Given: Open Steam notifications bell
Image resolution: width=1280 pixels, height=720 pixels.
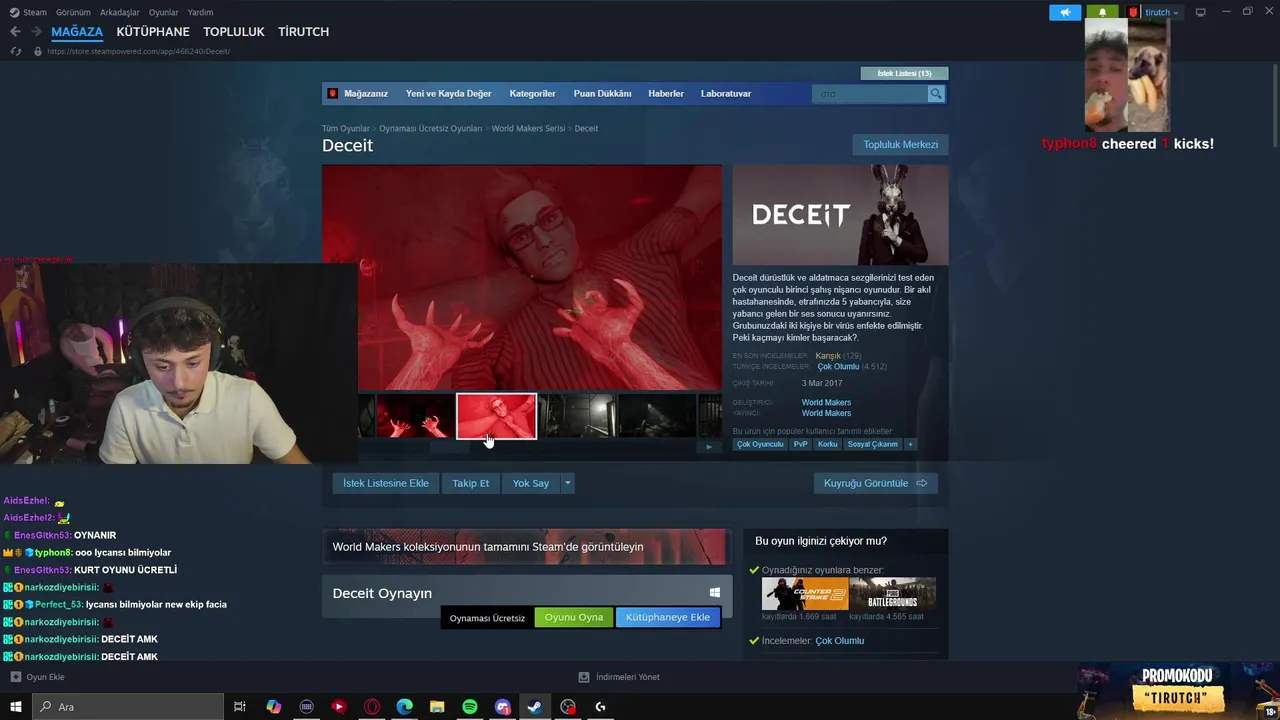Looking at the screenshot, I should pyautogui.click(x=1103, y=12).
